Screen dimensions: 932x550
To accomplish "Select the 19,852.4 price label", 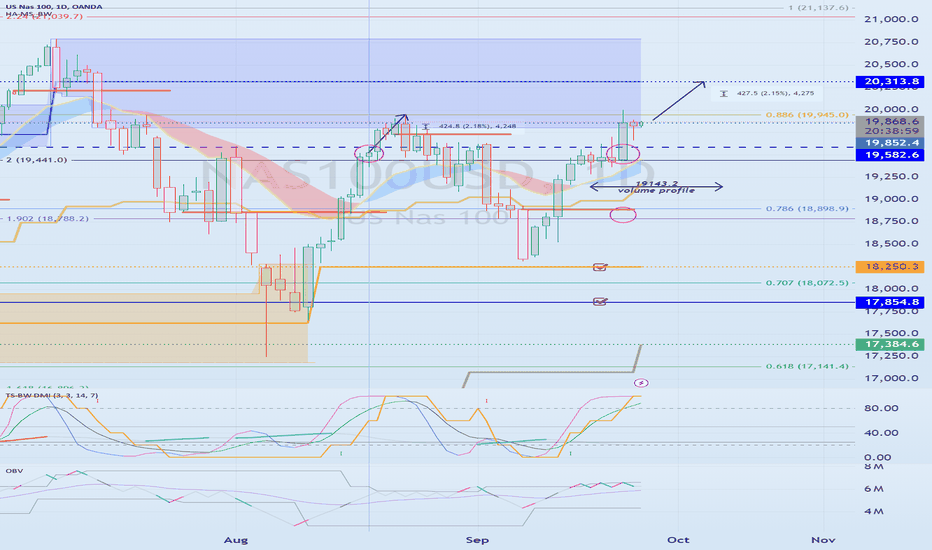I will pyautogui.click(x=890, y=143).
